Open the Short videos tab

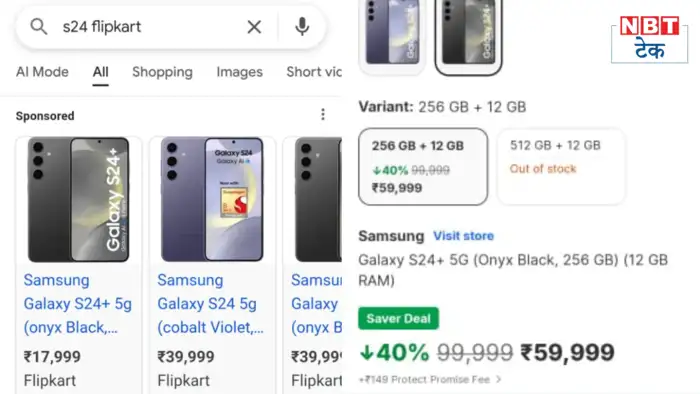click(x=314, y=72)
